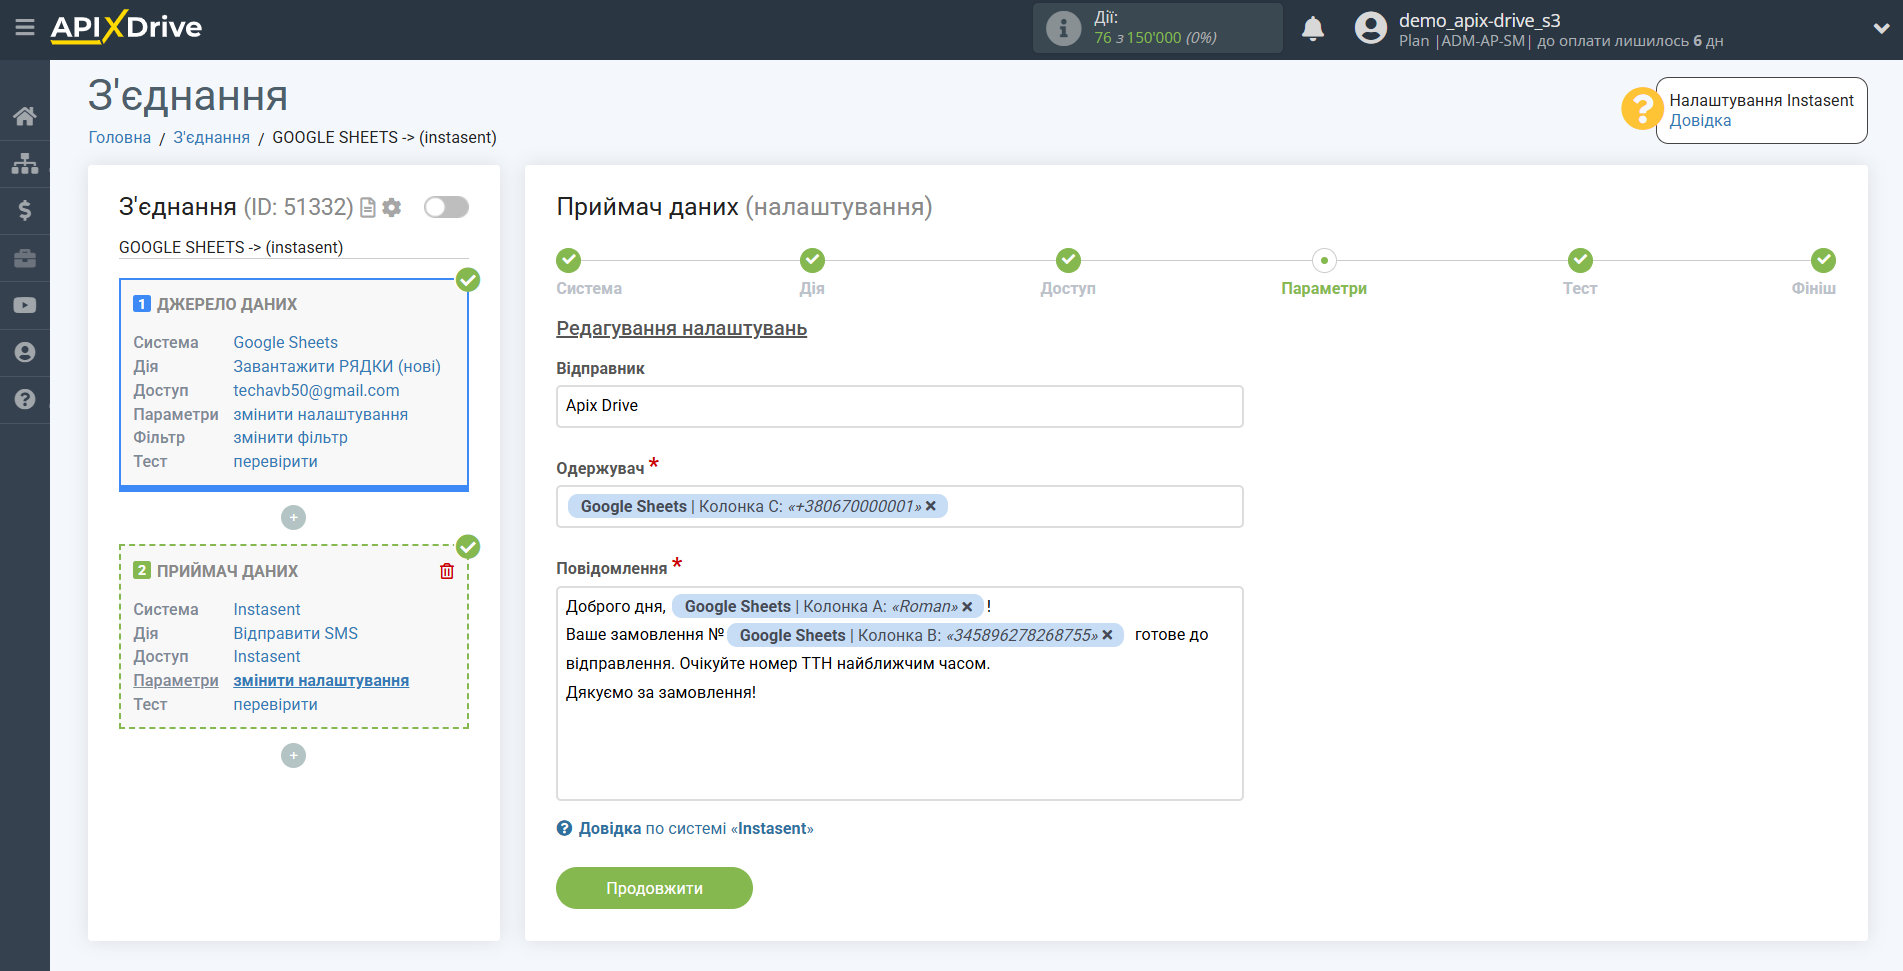The width and height of the screenshot is (1903, 971).
Task: Select the Параметри step
Action: pos(1324,261)
